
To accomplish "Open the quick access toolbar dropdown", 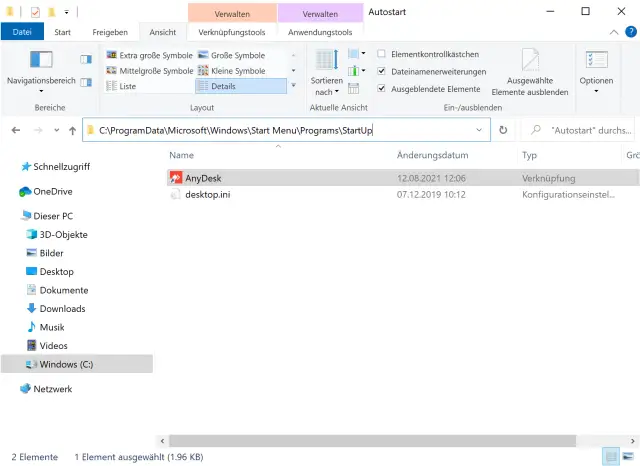I will pos(66,12).
